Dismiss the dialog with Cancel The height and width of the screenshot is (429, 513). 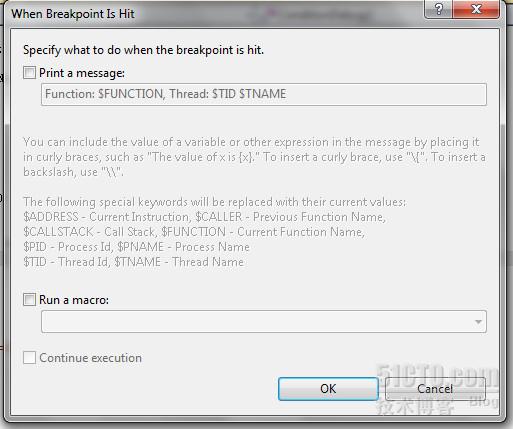(435, 389)
